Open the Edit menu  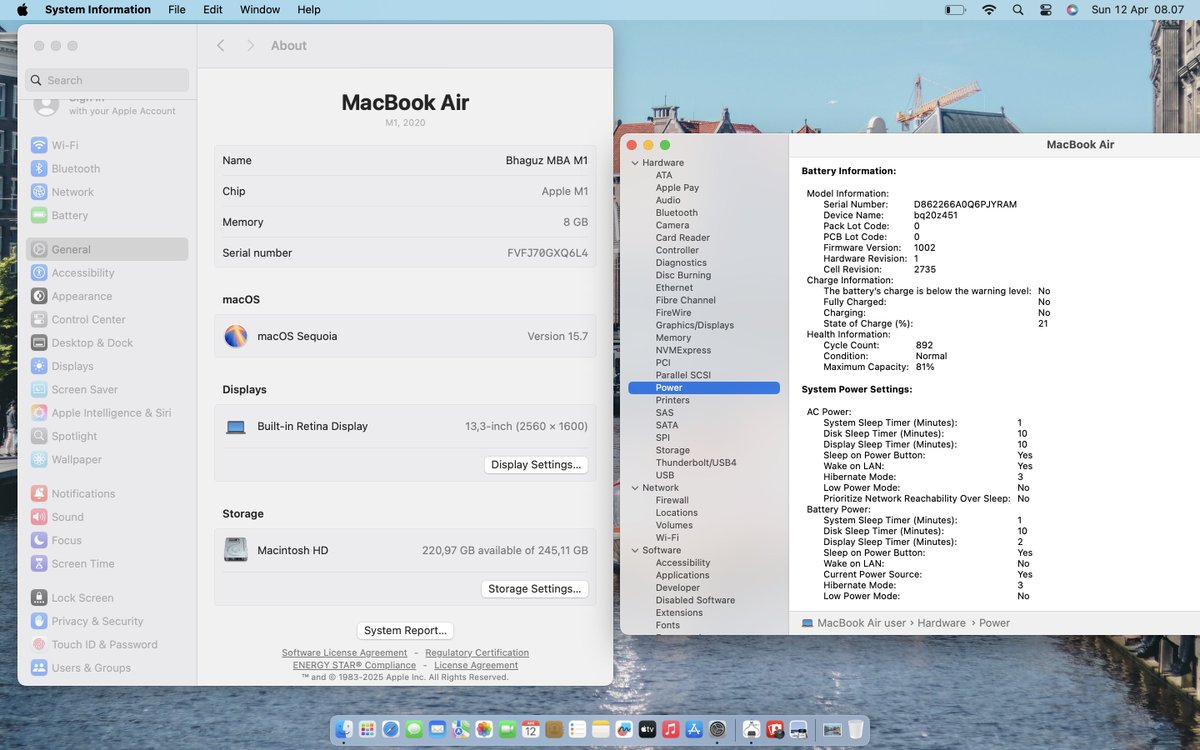213,9
